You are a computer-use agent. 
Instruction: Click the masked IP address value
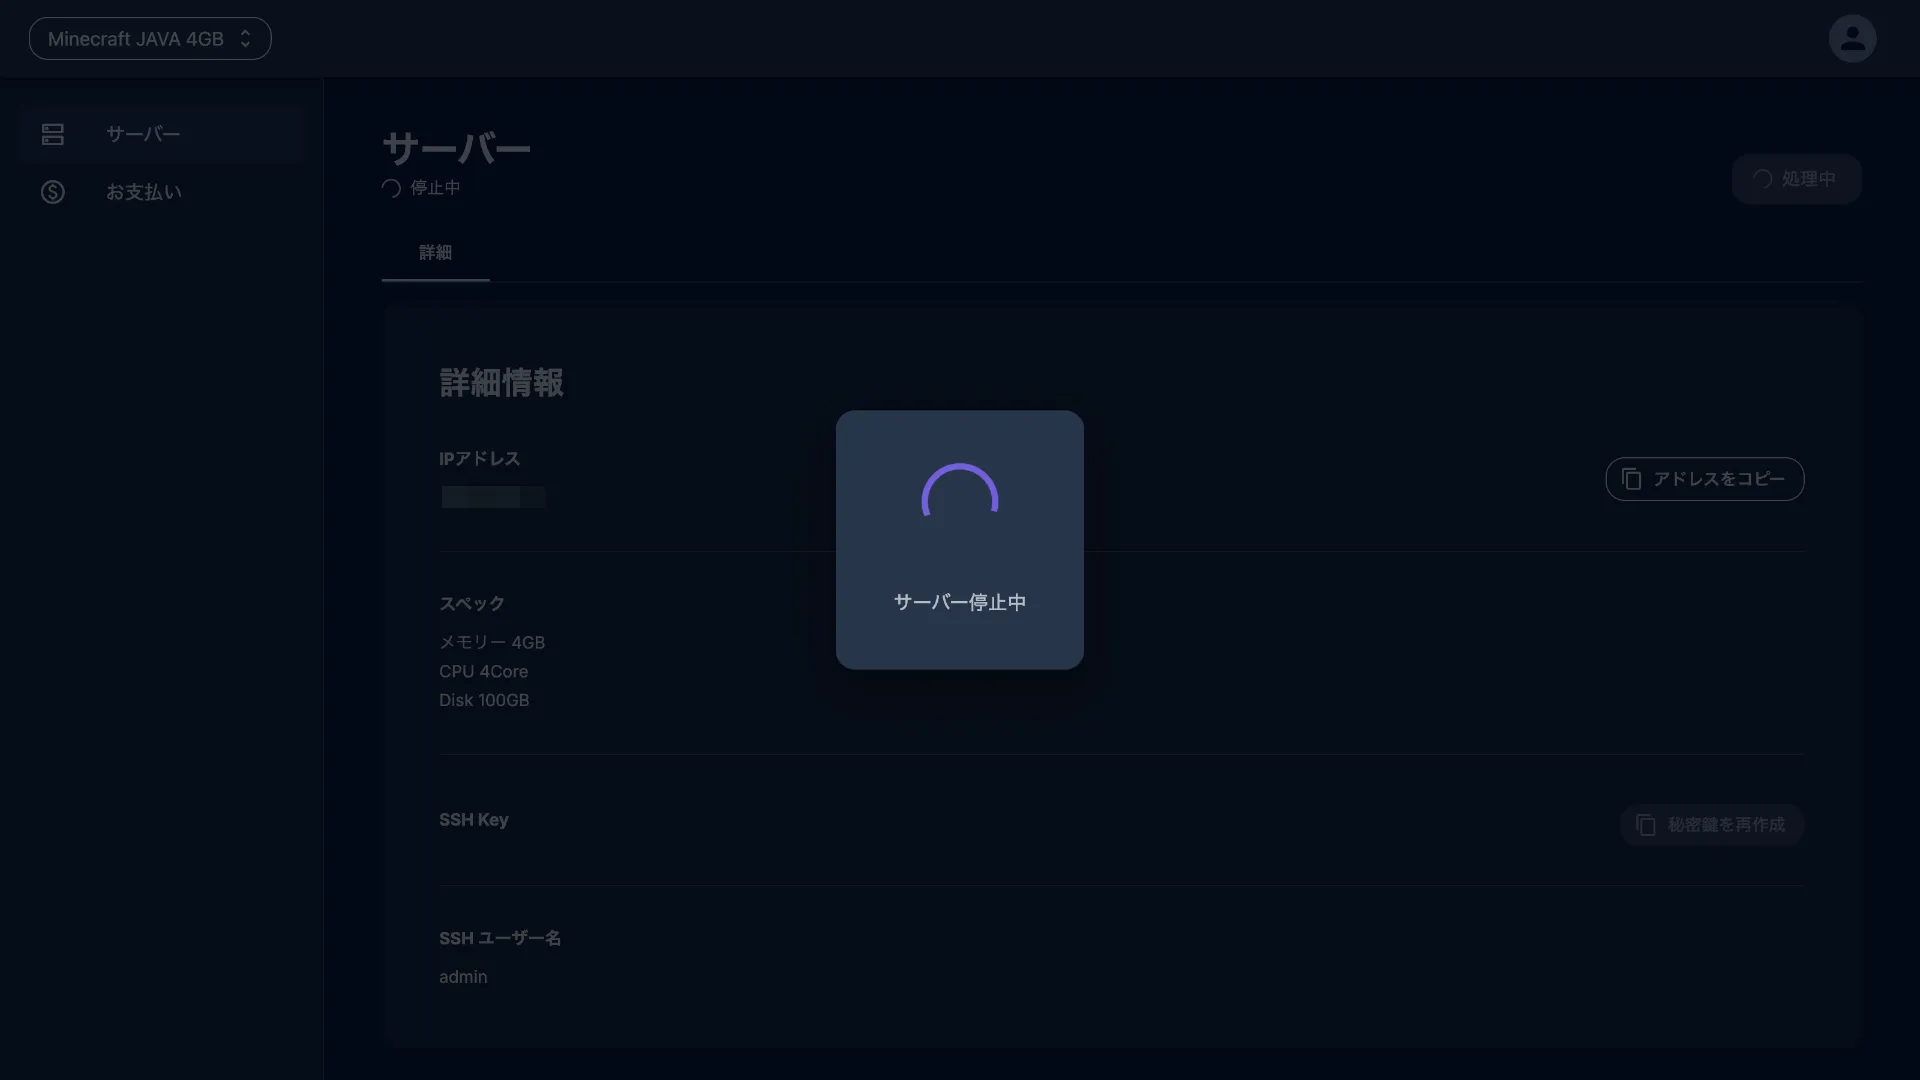(493, 497)
